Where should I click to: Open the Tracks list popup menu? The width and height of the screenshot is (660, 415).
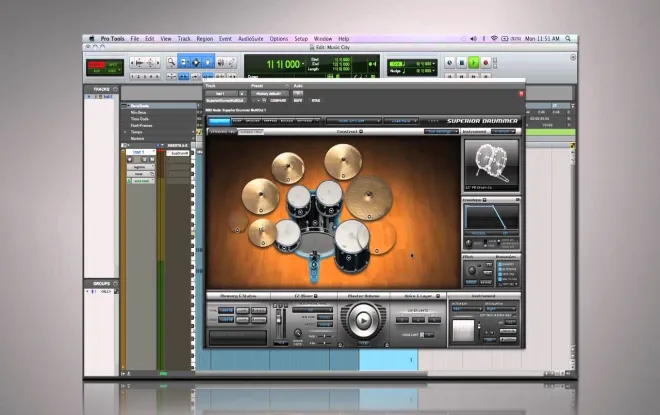(x=115, y=89)
